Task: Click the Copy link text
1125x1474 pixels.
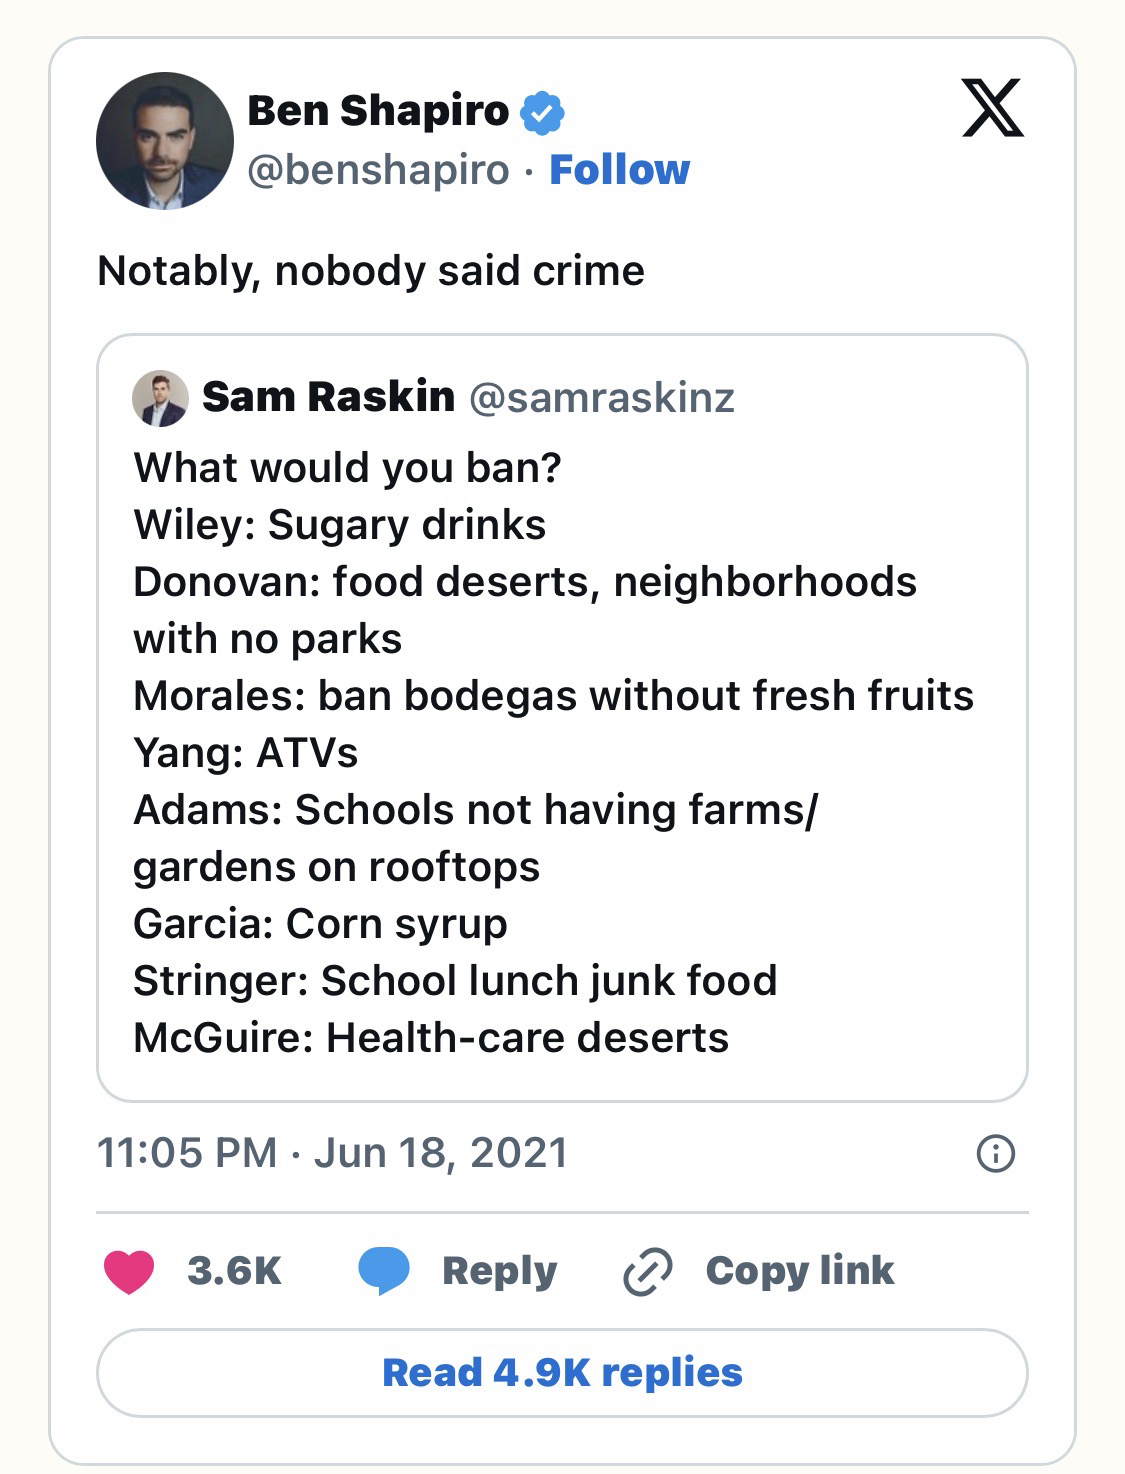Action: (x=799, y=1271)
